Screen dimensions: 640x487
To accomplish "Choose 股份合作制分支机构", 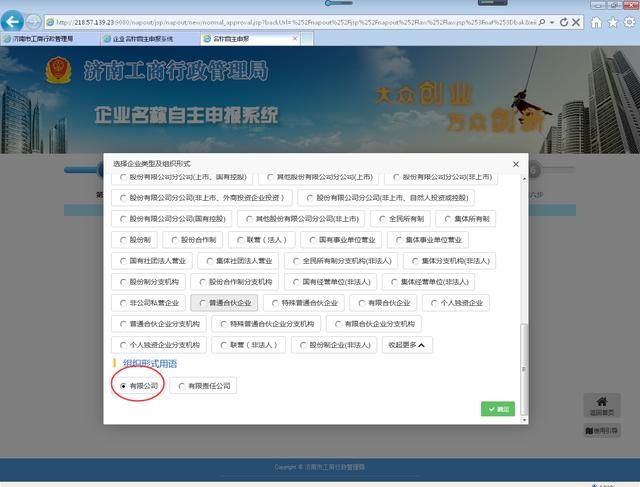I will tap(235, 282).
